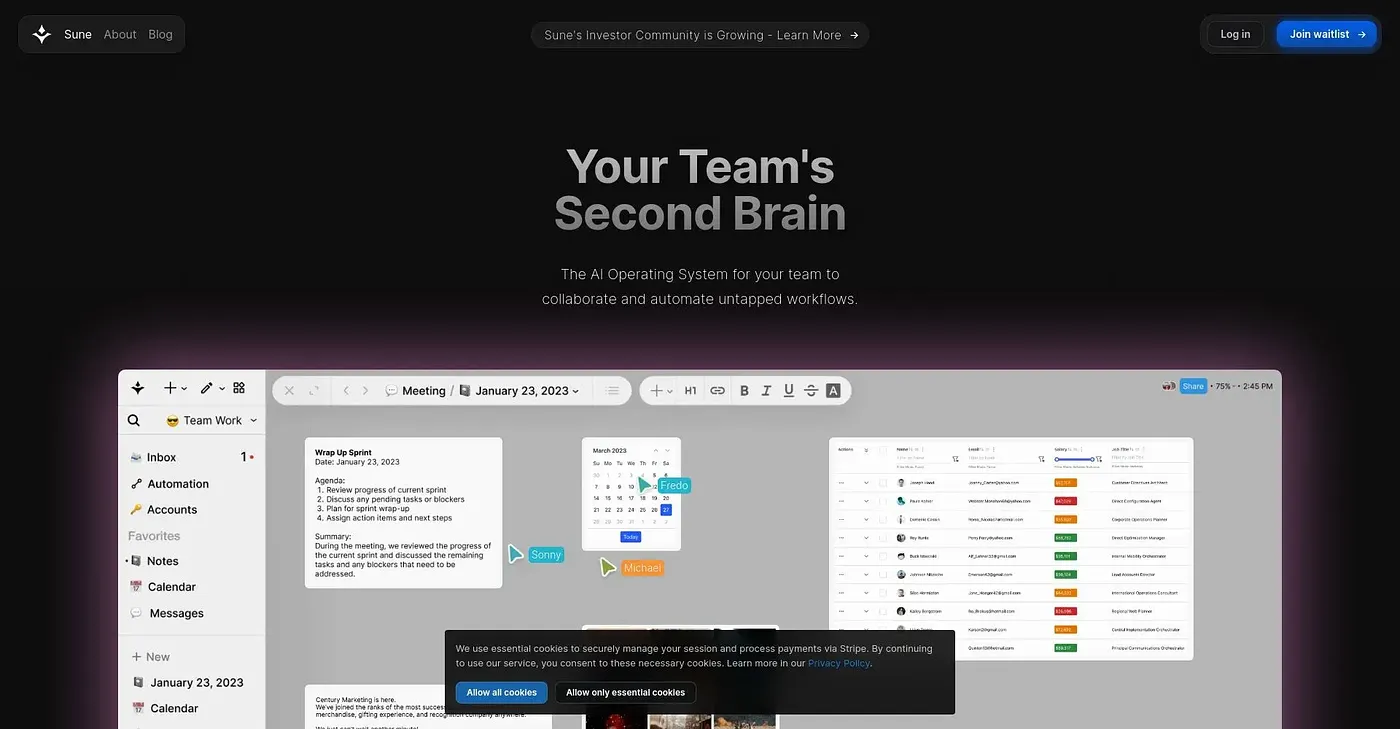Expand the Direct Configuration Agent row chevron
Viewport: 1400px width, 729px height.
point(866,501)
